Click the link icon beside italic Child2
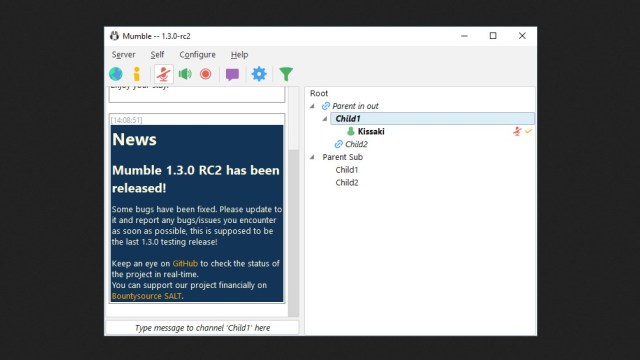 coord(338,144)
